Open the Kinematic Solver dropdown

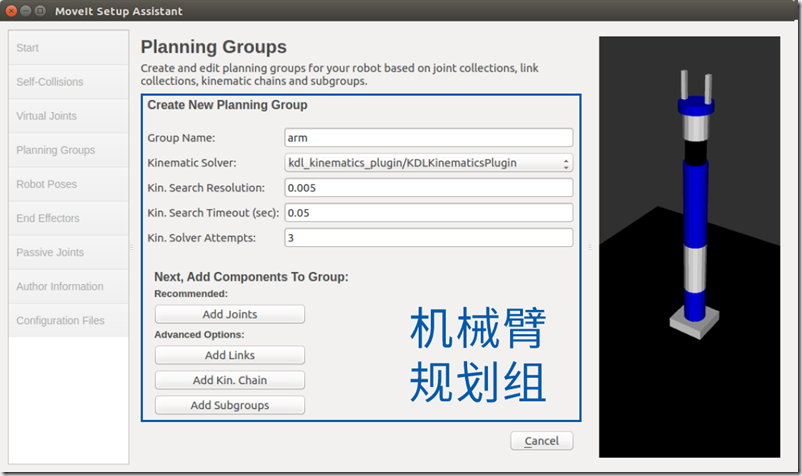coord(429,163)
